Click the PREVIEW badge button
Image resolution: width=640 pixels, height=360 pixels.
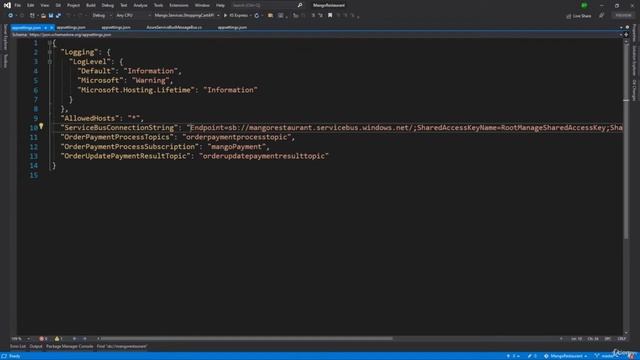coord(623,15)
